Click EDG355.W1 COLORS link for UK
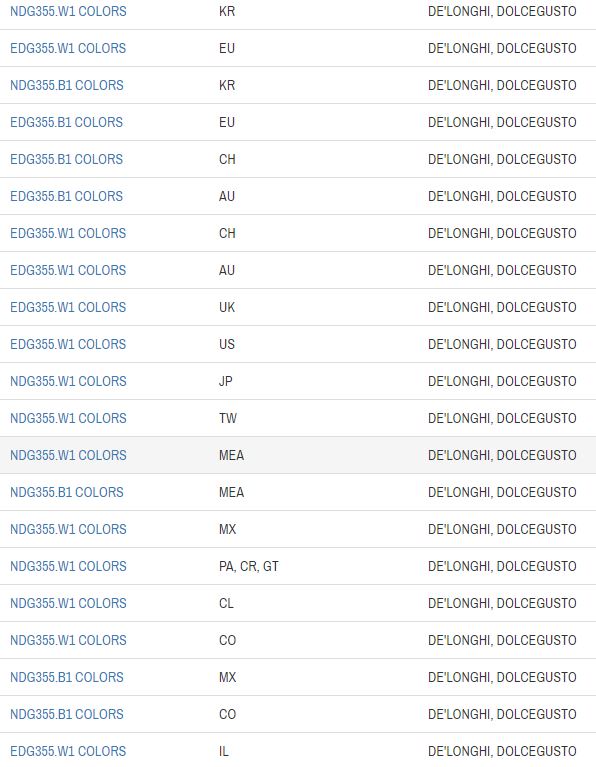Screen dimensions: 596x767 pyautogui.click(x=68, y=307)
